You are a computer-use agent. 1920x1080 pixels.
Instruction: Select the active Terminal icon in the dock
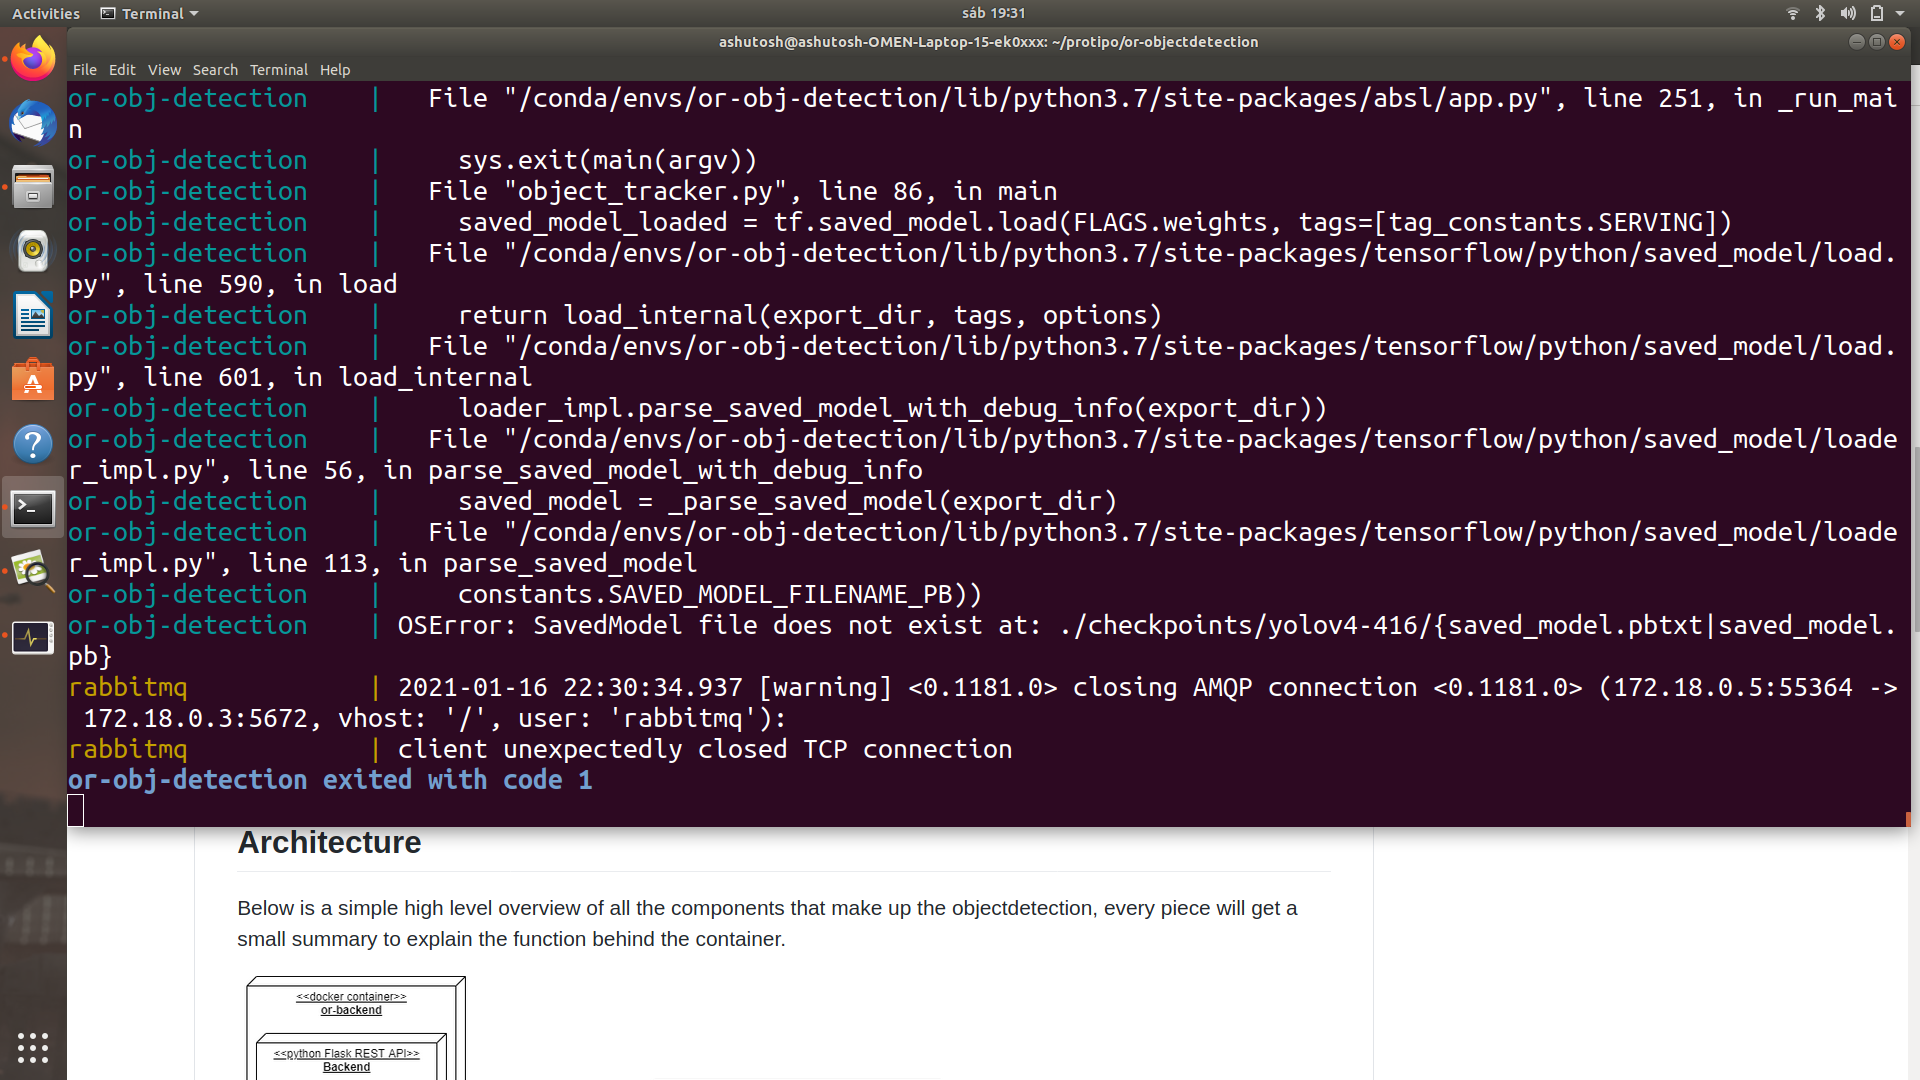pyautogui.click(x=33, y=508)
